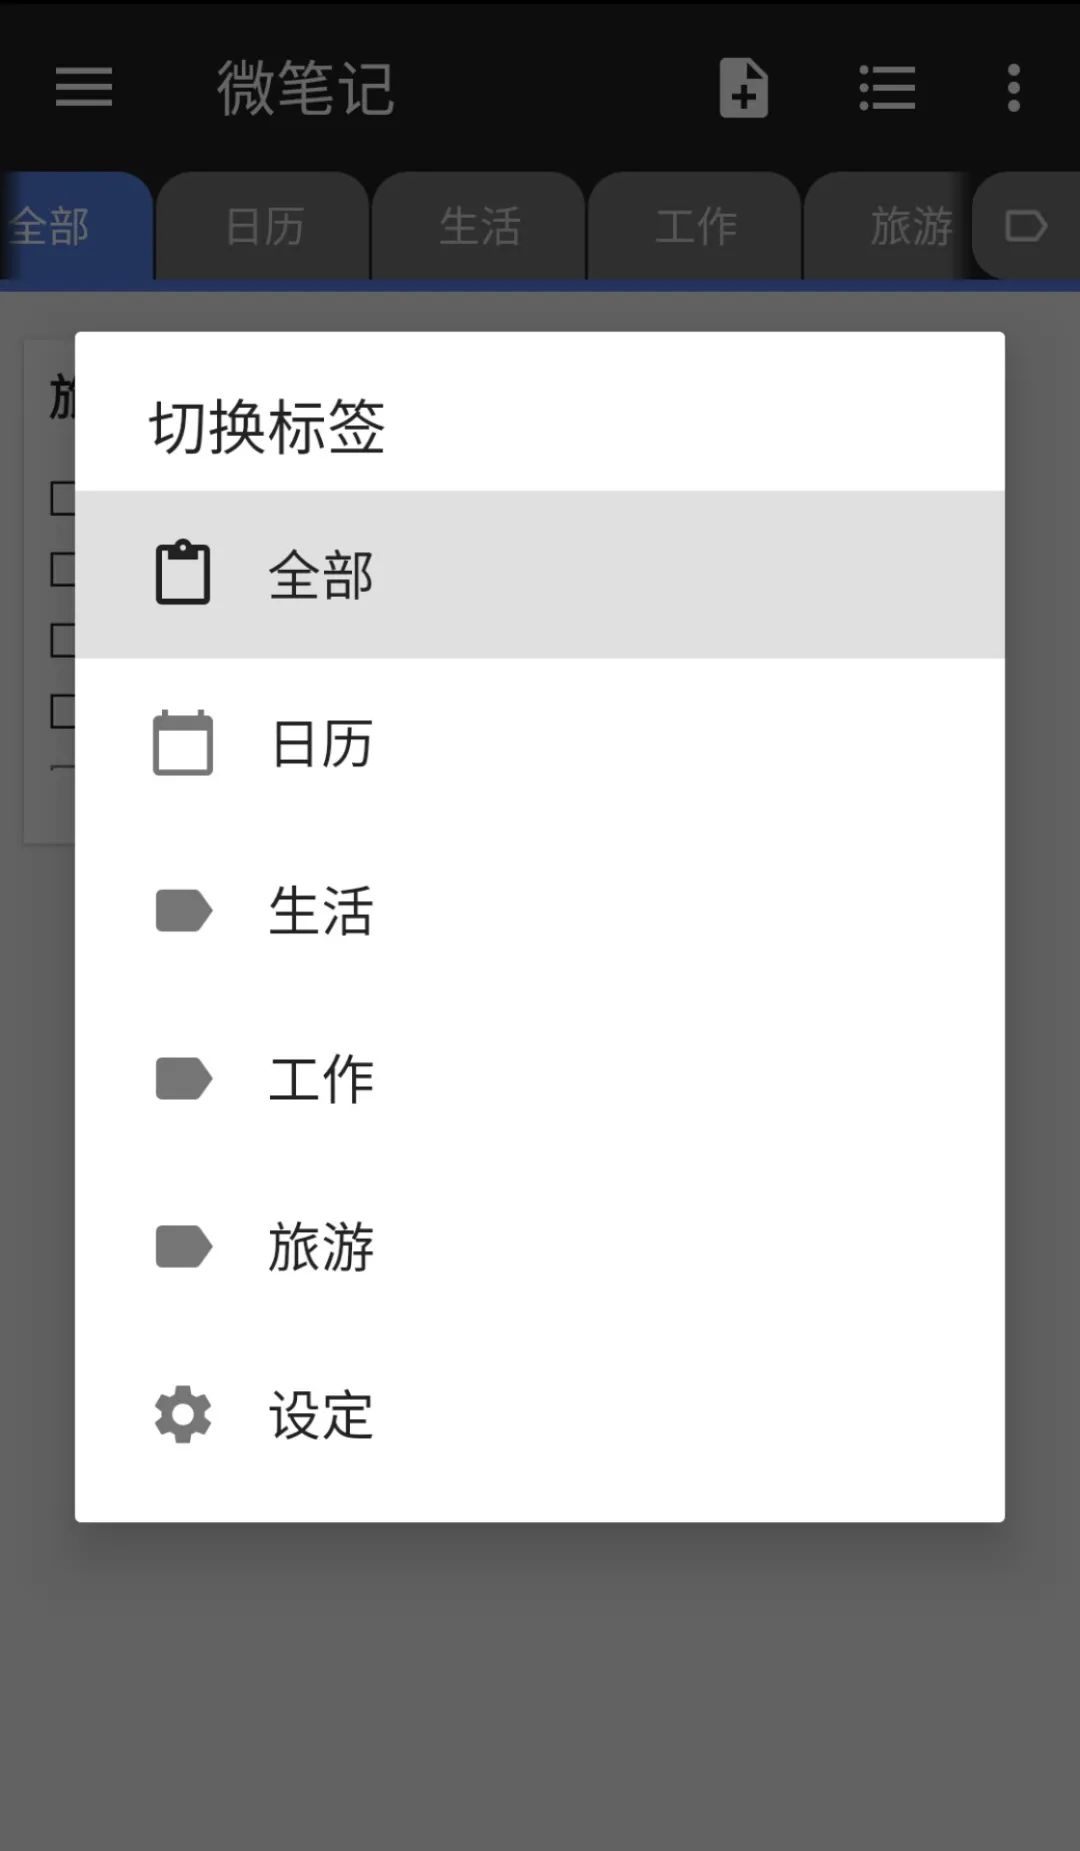This screenshot has height=1851, width=1080.
Task: Open the list view icon
Action: [x=887, y=87]
